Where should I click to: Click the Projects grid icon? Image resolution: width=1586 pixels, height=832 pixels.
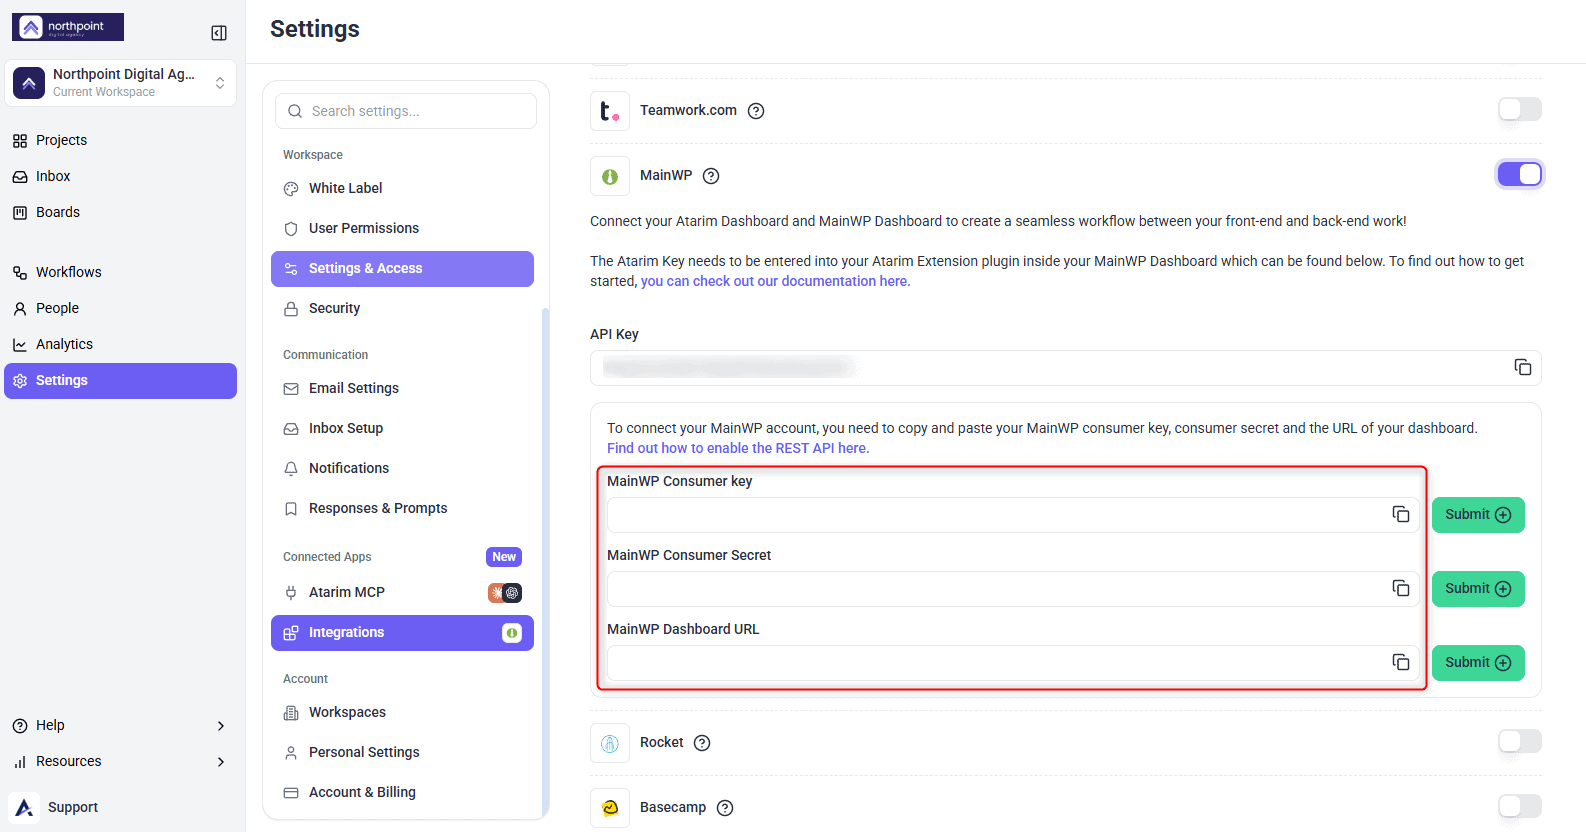(20, 141)
